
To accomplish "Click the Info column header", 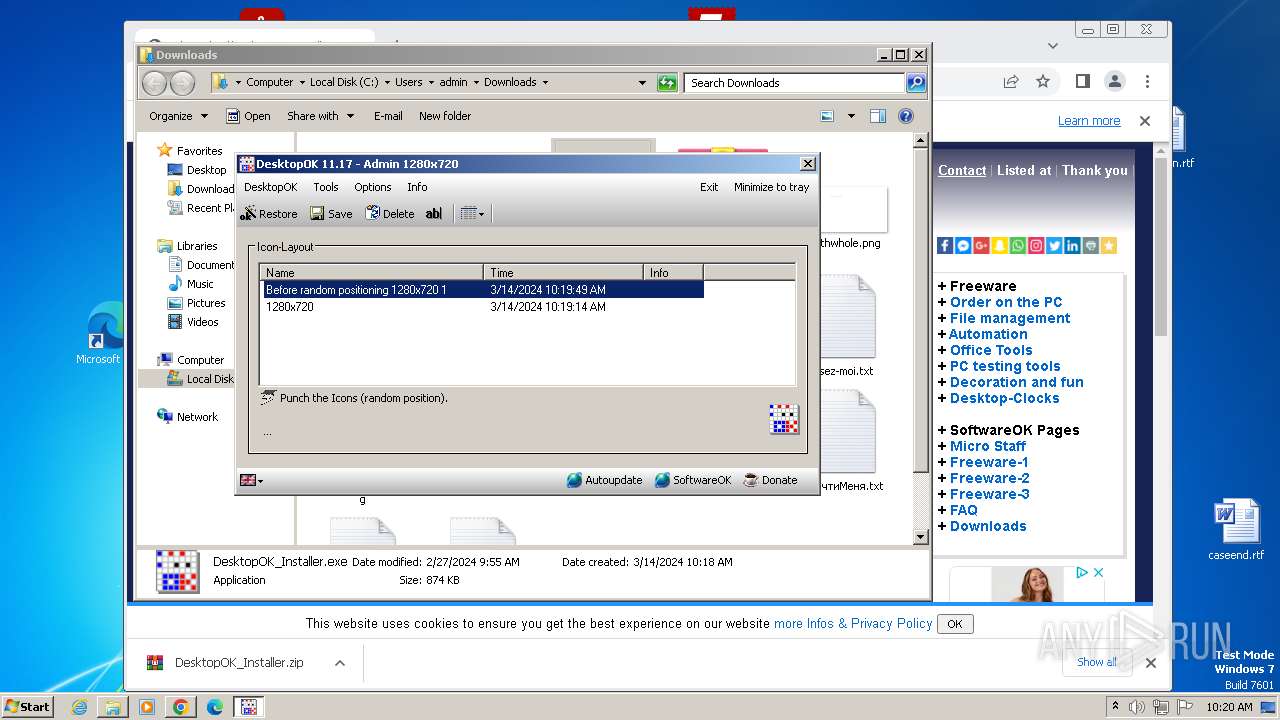I will click(673, 272).
